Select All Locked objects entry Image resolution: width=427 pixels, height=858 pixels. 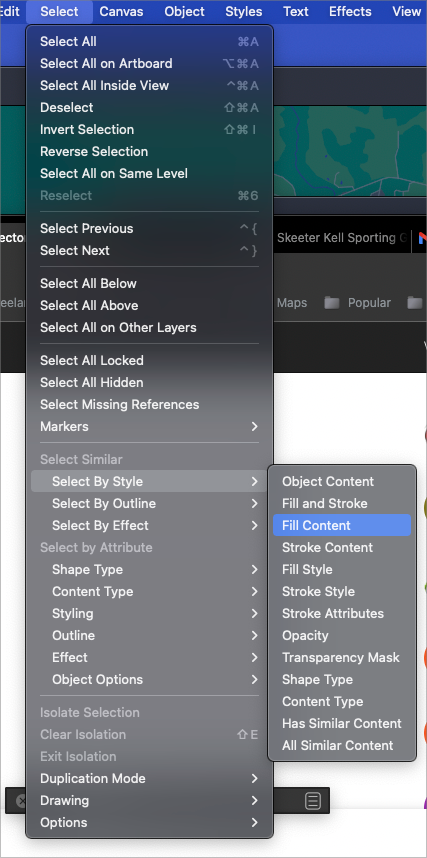(x=149, y=361)
